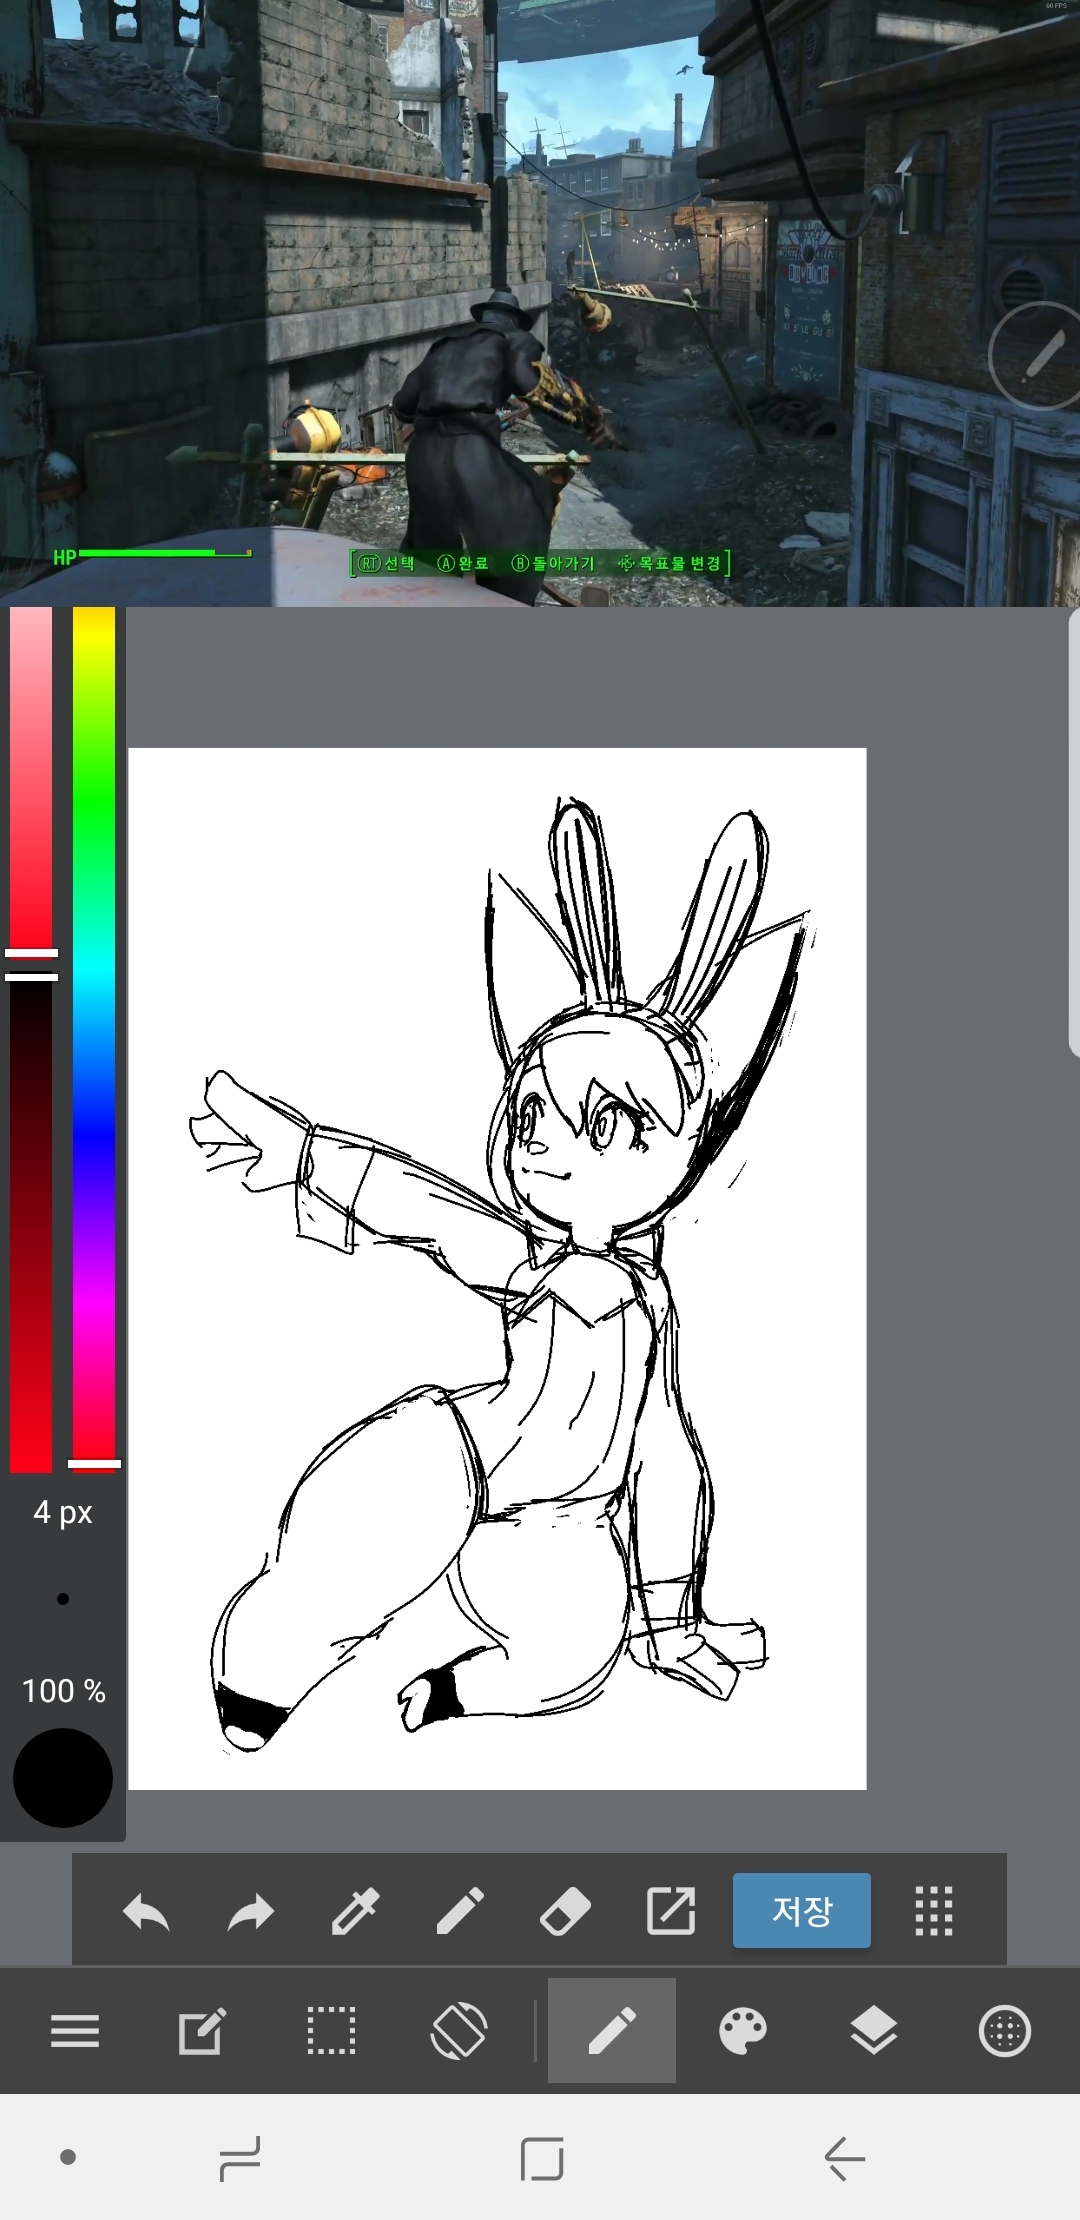Activate the dashed rectangle selection tool

[331, 2031]
